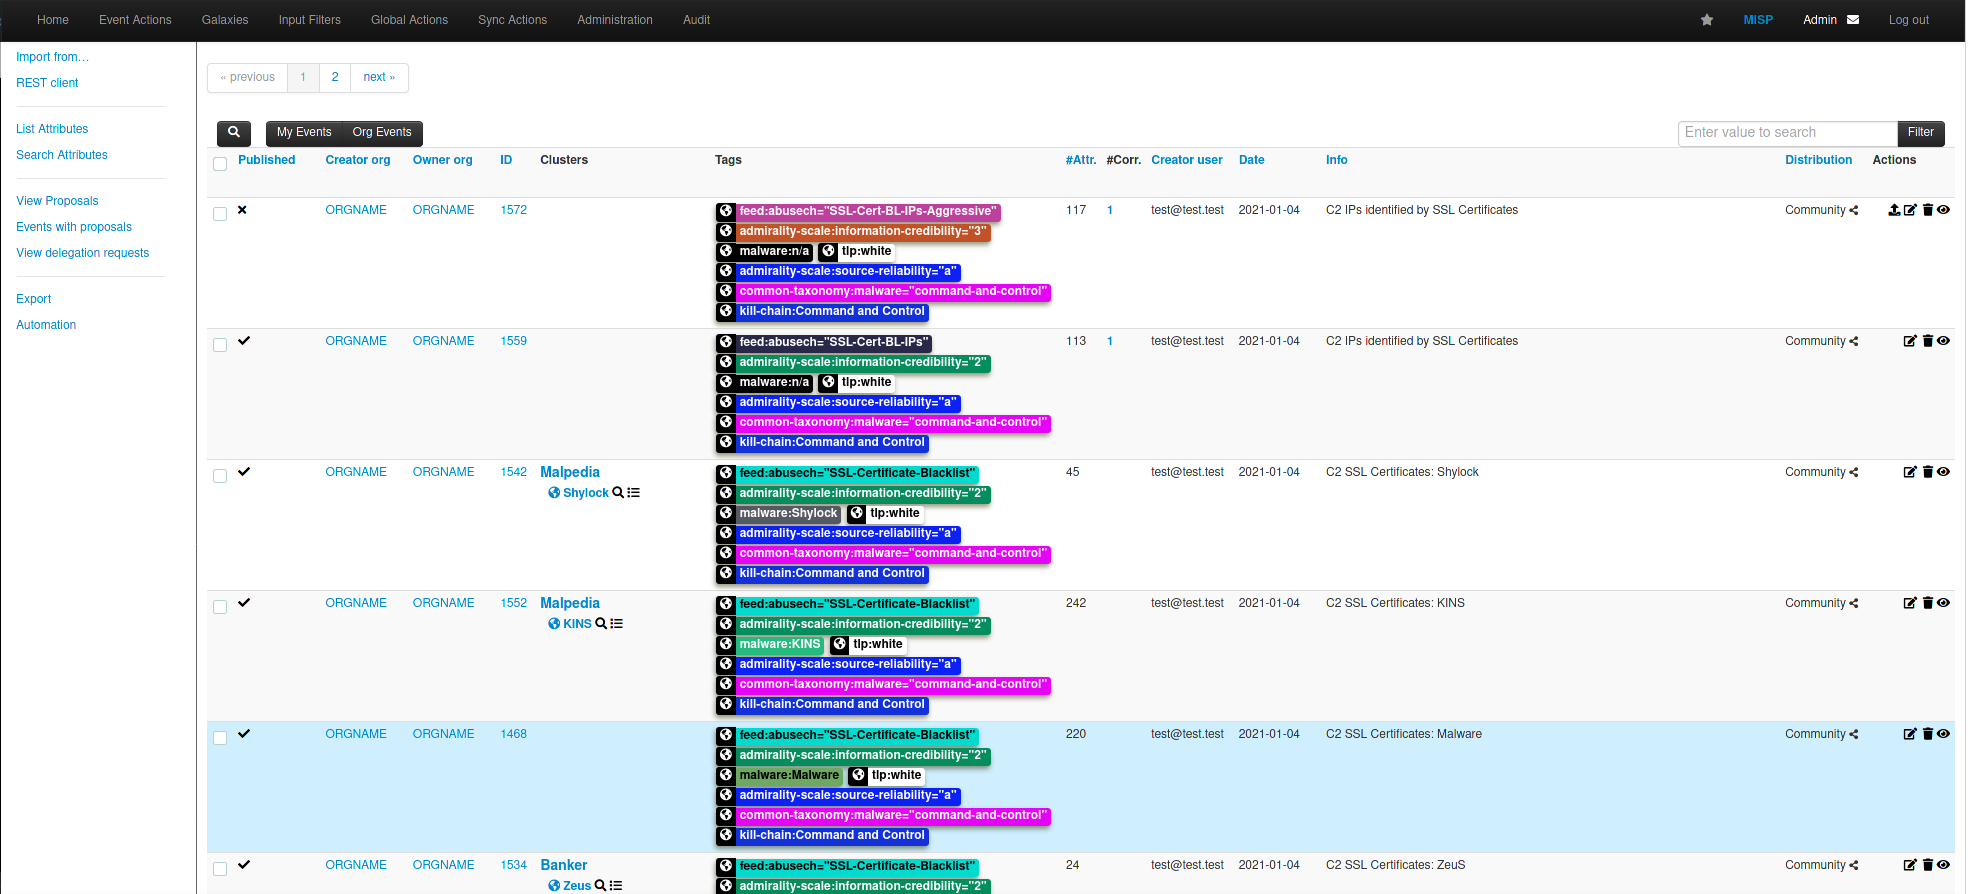Delete event 1559 with the trash icon
This screenshot has width=1968, height=894.
(x=1928, y=341)
